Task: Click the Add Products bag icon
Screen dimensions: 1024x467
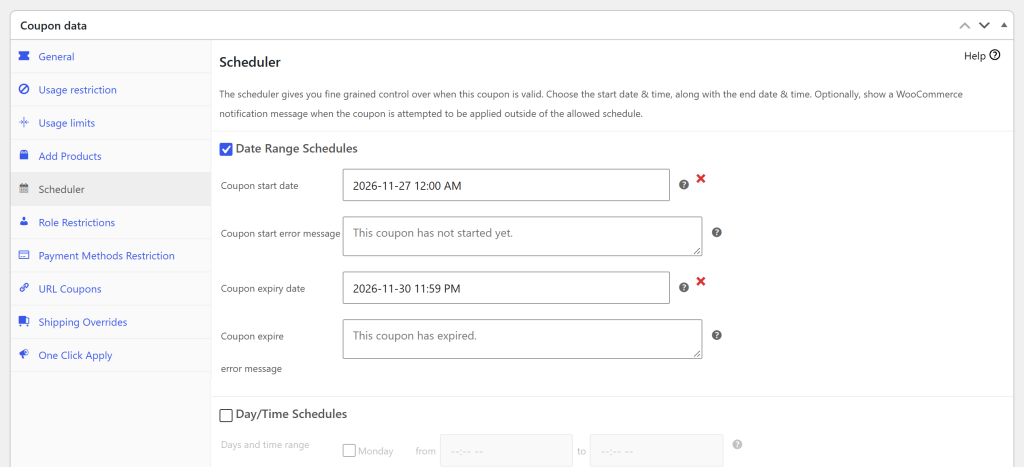Action: tap(24, 155)
